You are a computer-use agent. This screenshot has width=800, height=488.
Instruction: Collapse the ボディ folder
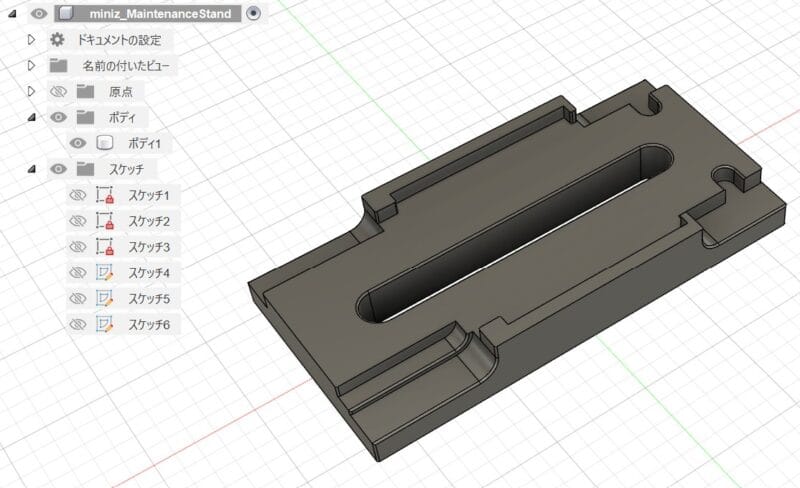pyautogui.click(x=31, y=117)
